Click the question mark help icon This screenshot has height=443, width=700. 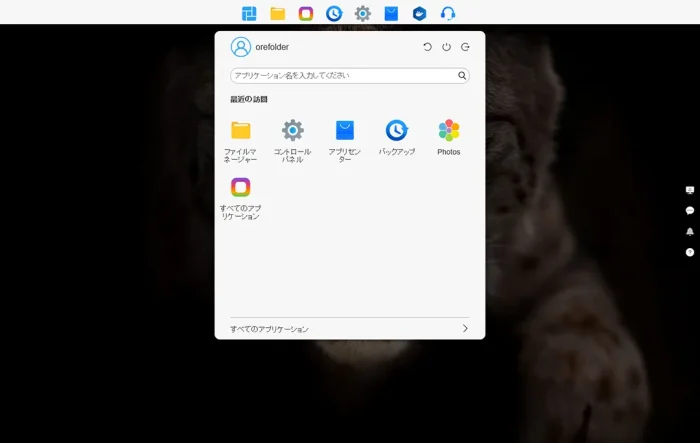coord(690,252)
